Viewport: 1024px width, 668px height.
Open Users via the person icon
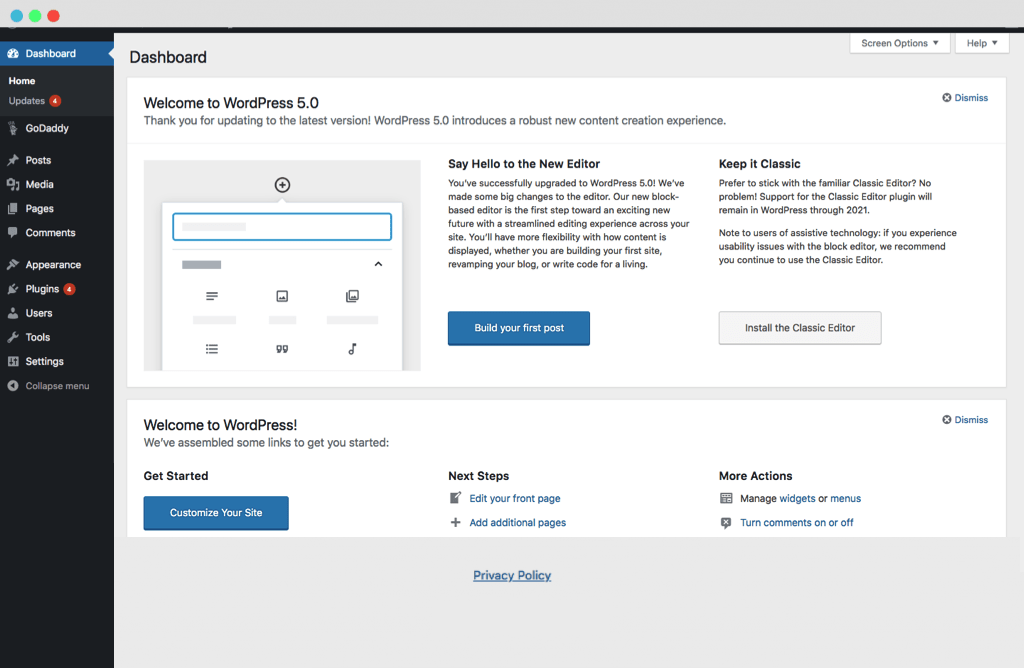coord(14,313)
